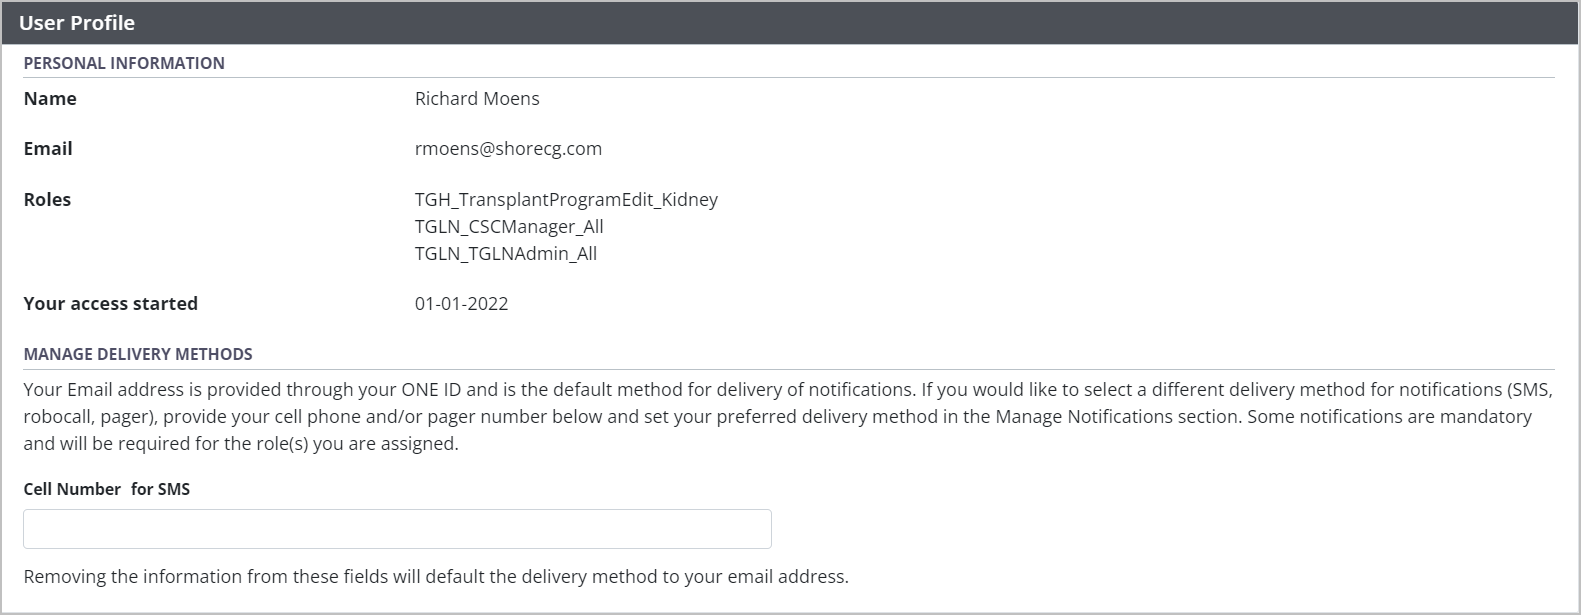Click the access start date 01-01-2022
The image size is (1581, 615).
point(461,304)
